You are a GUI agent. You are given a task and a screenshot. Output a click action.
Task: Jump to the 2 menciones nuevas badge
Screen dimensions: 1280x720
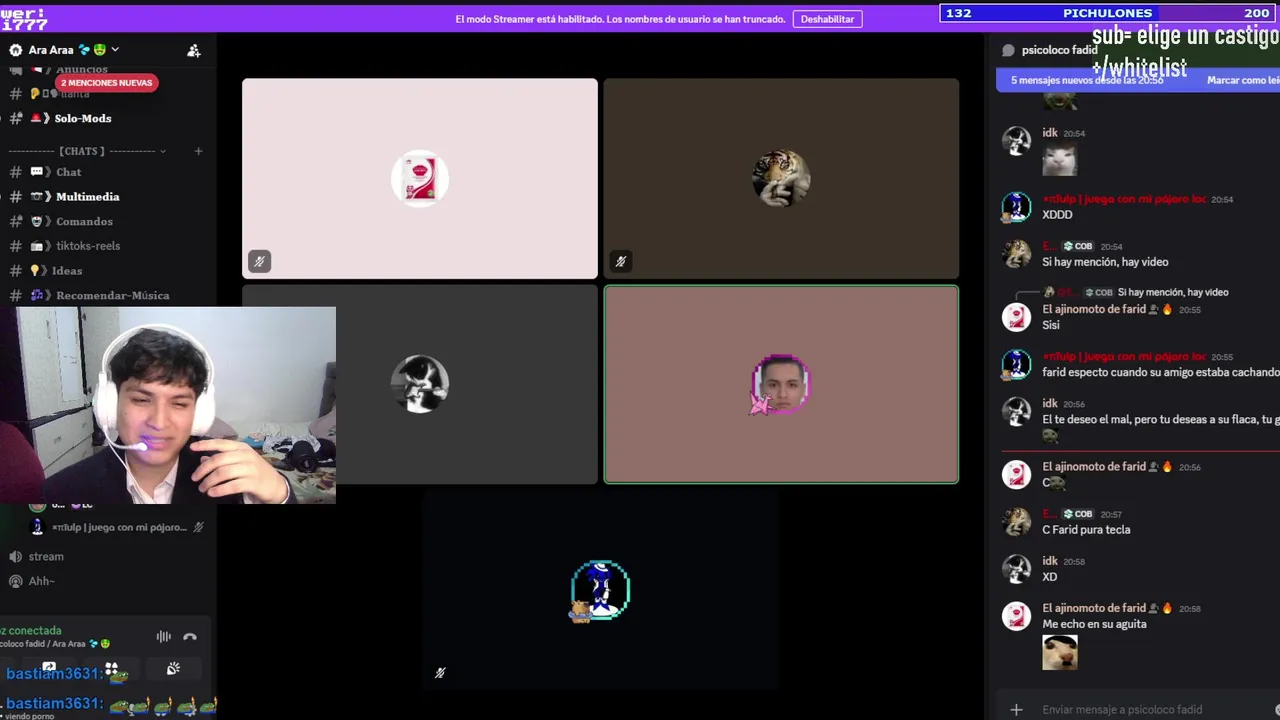click(x=106, y=83)
